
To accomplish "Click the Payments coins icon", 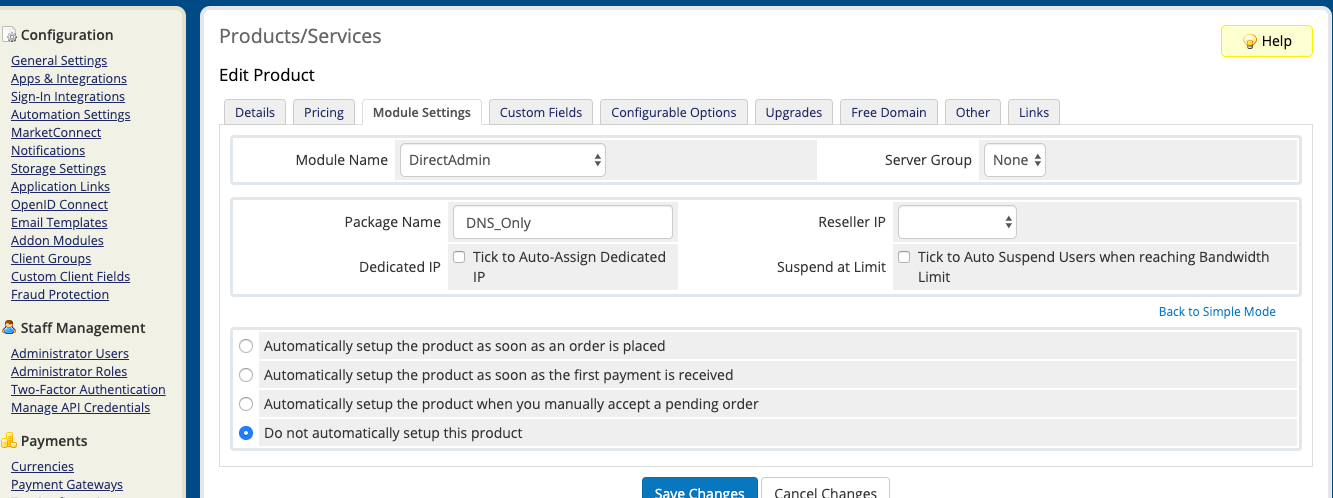I will click(9, 441).
